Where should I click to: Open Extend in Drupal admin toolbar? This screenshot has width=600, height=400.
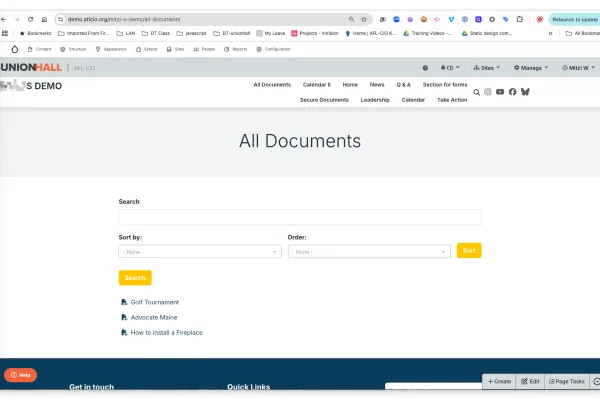(x=147, y=49)
